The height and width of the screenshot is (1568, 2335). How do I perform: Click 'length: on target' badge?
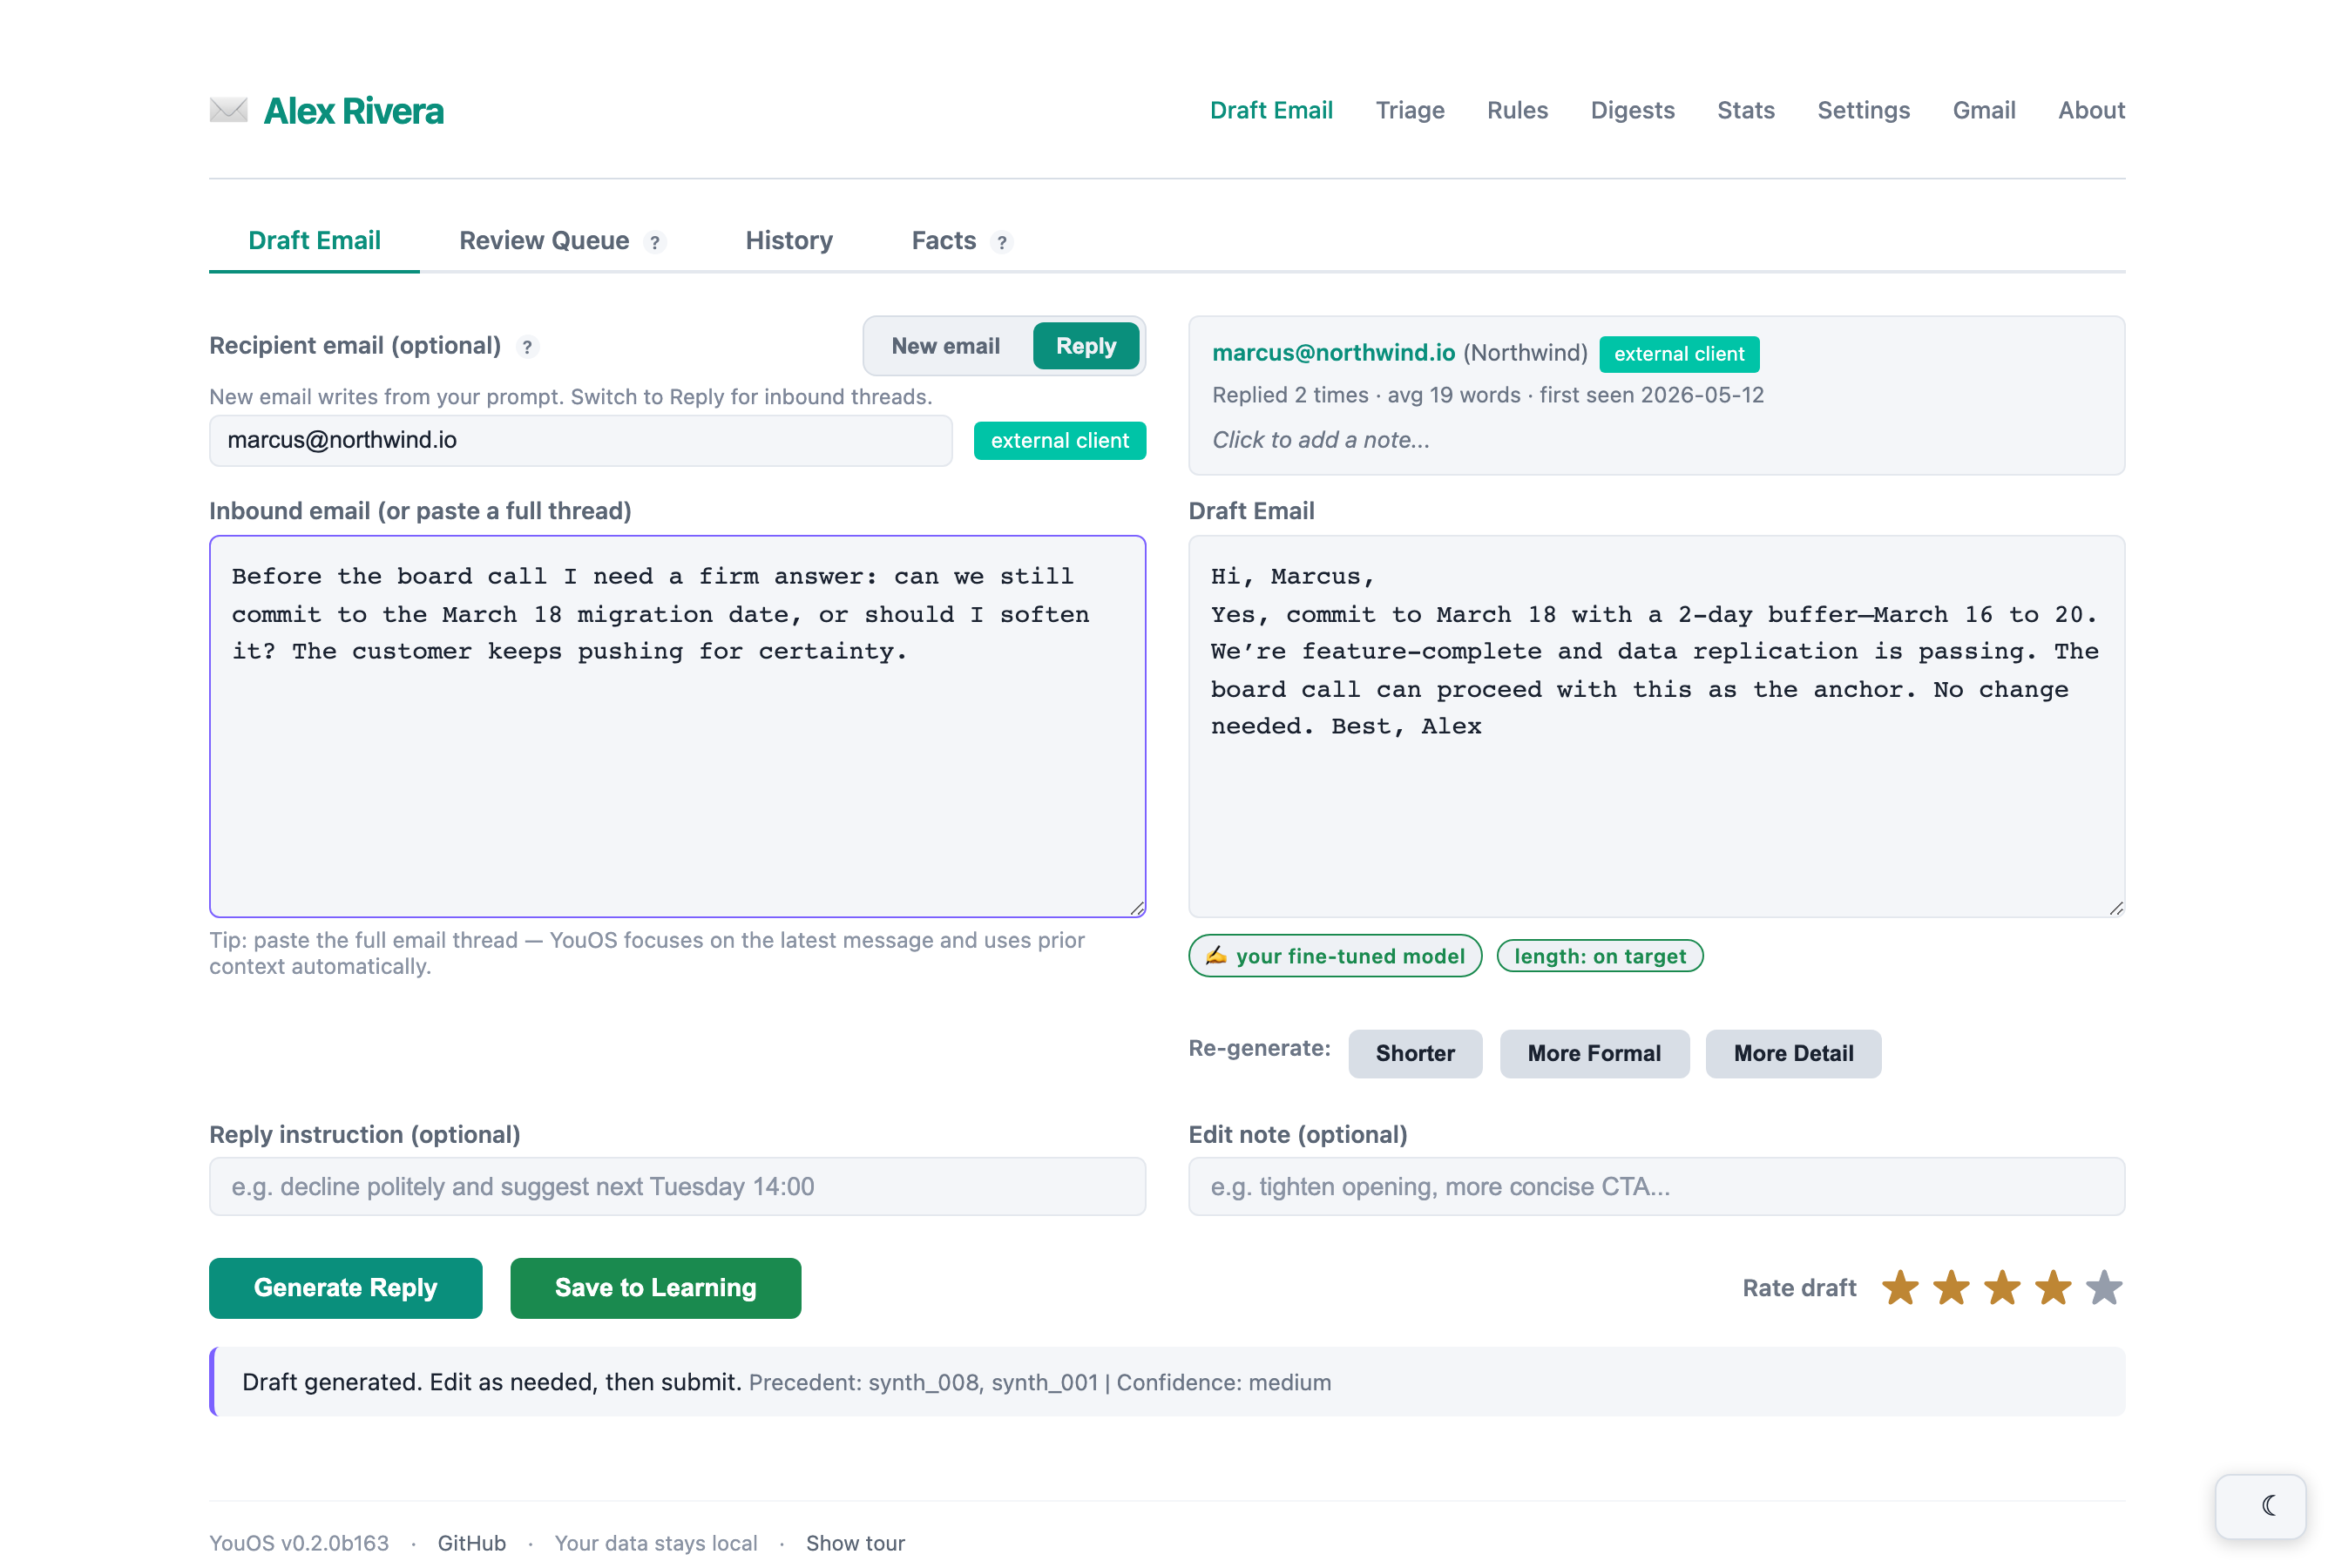[1599, 956]
